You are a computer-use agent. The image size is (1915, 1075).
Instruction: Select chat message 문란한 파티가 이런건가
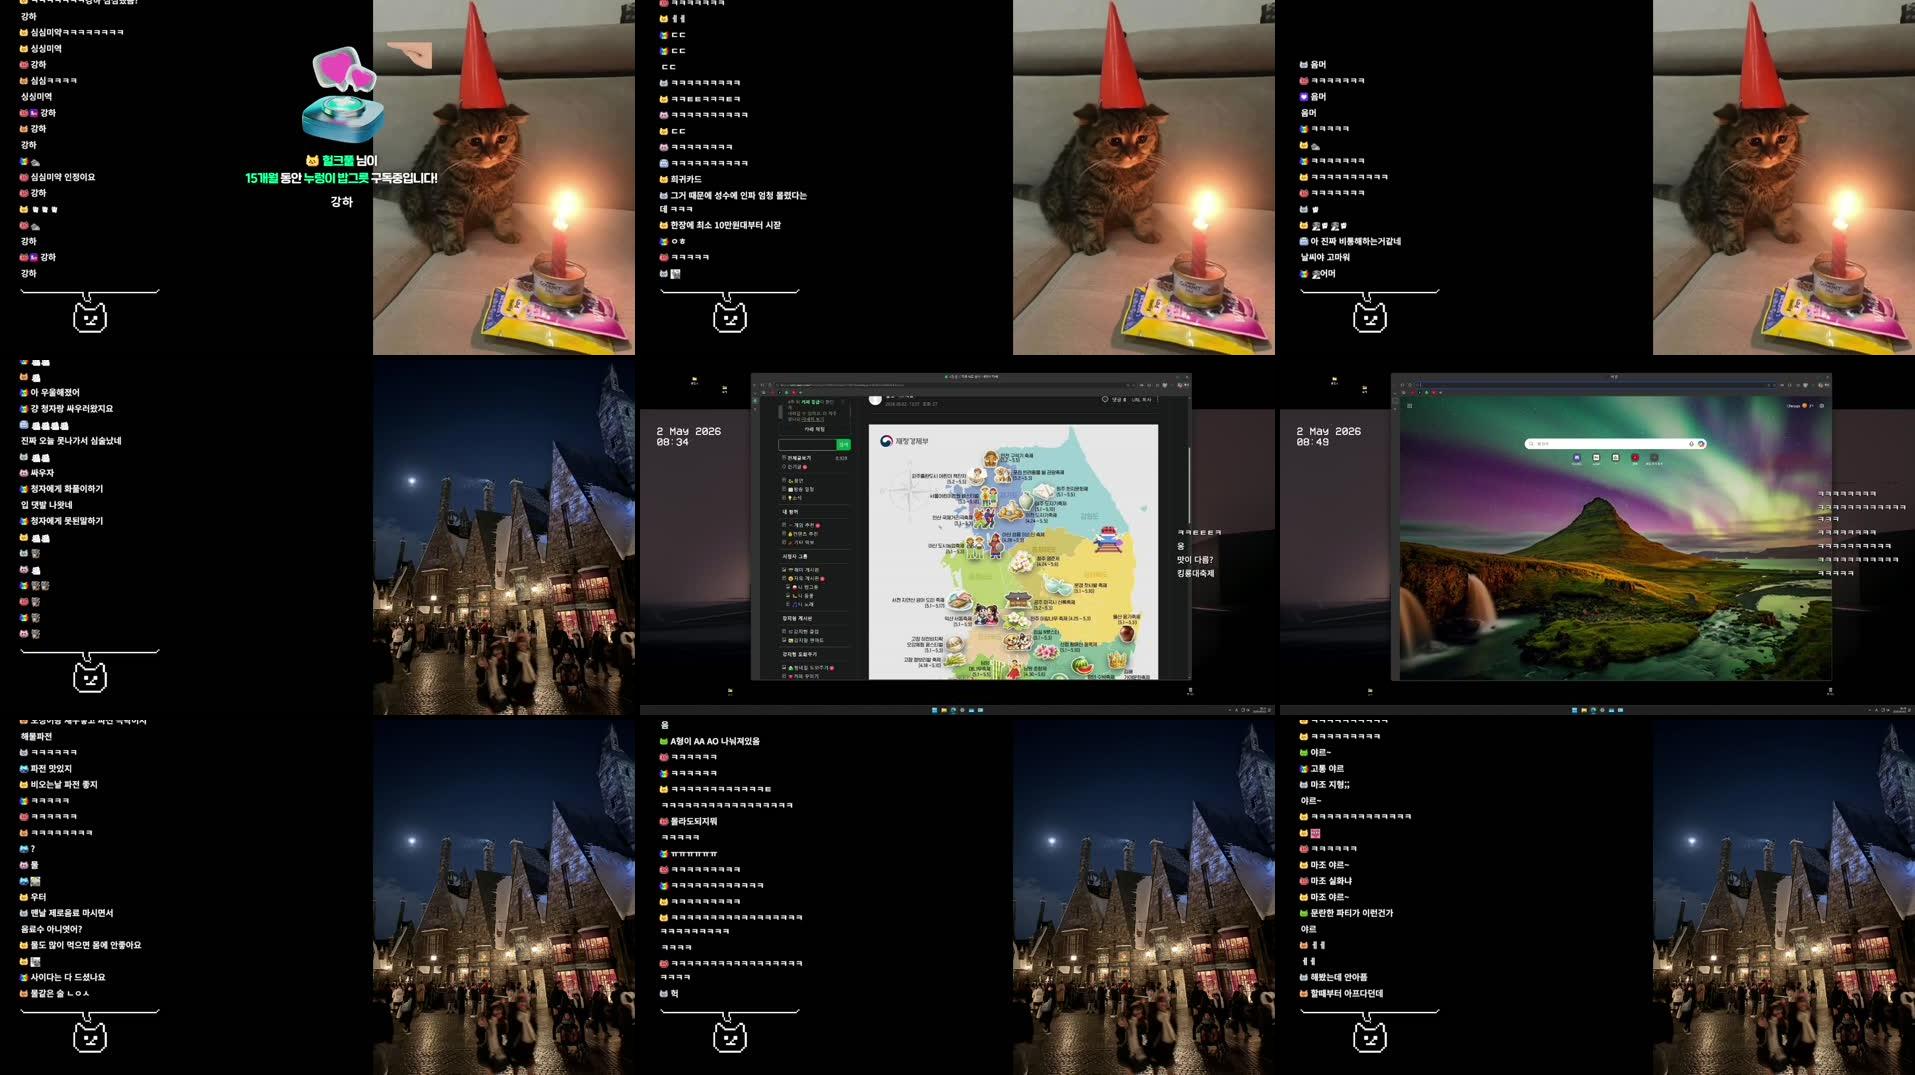1352,913
